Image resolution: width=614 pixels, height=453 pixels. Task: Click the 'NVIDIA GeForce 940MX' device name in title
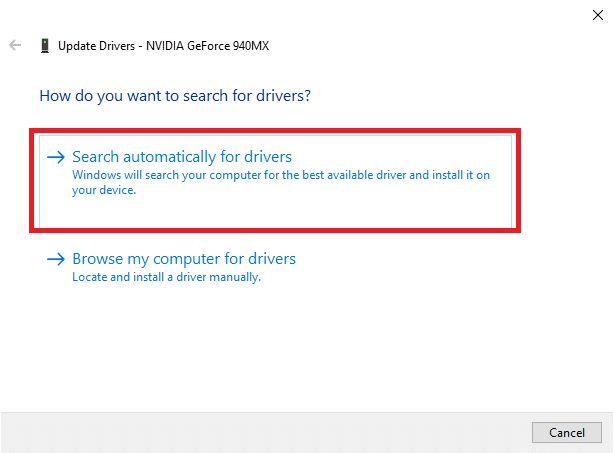coord(208,46)
